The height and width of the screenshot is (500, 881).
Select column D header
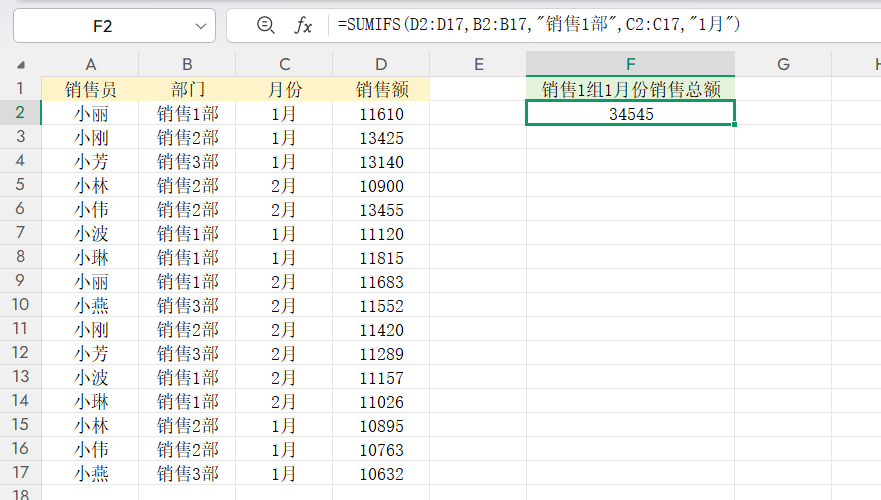point(381,64)
